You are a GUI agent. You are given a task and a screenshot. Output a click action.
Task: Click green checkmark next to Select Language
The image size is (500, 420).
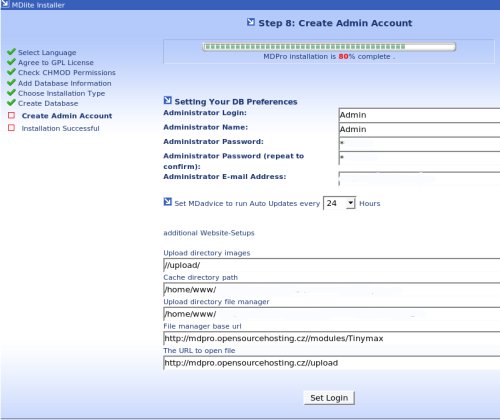[11, 52]
